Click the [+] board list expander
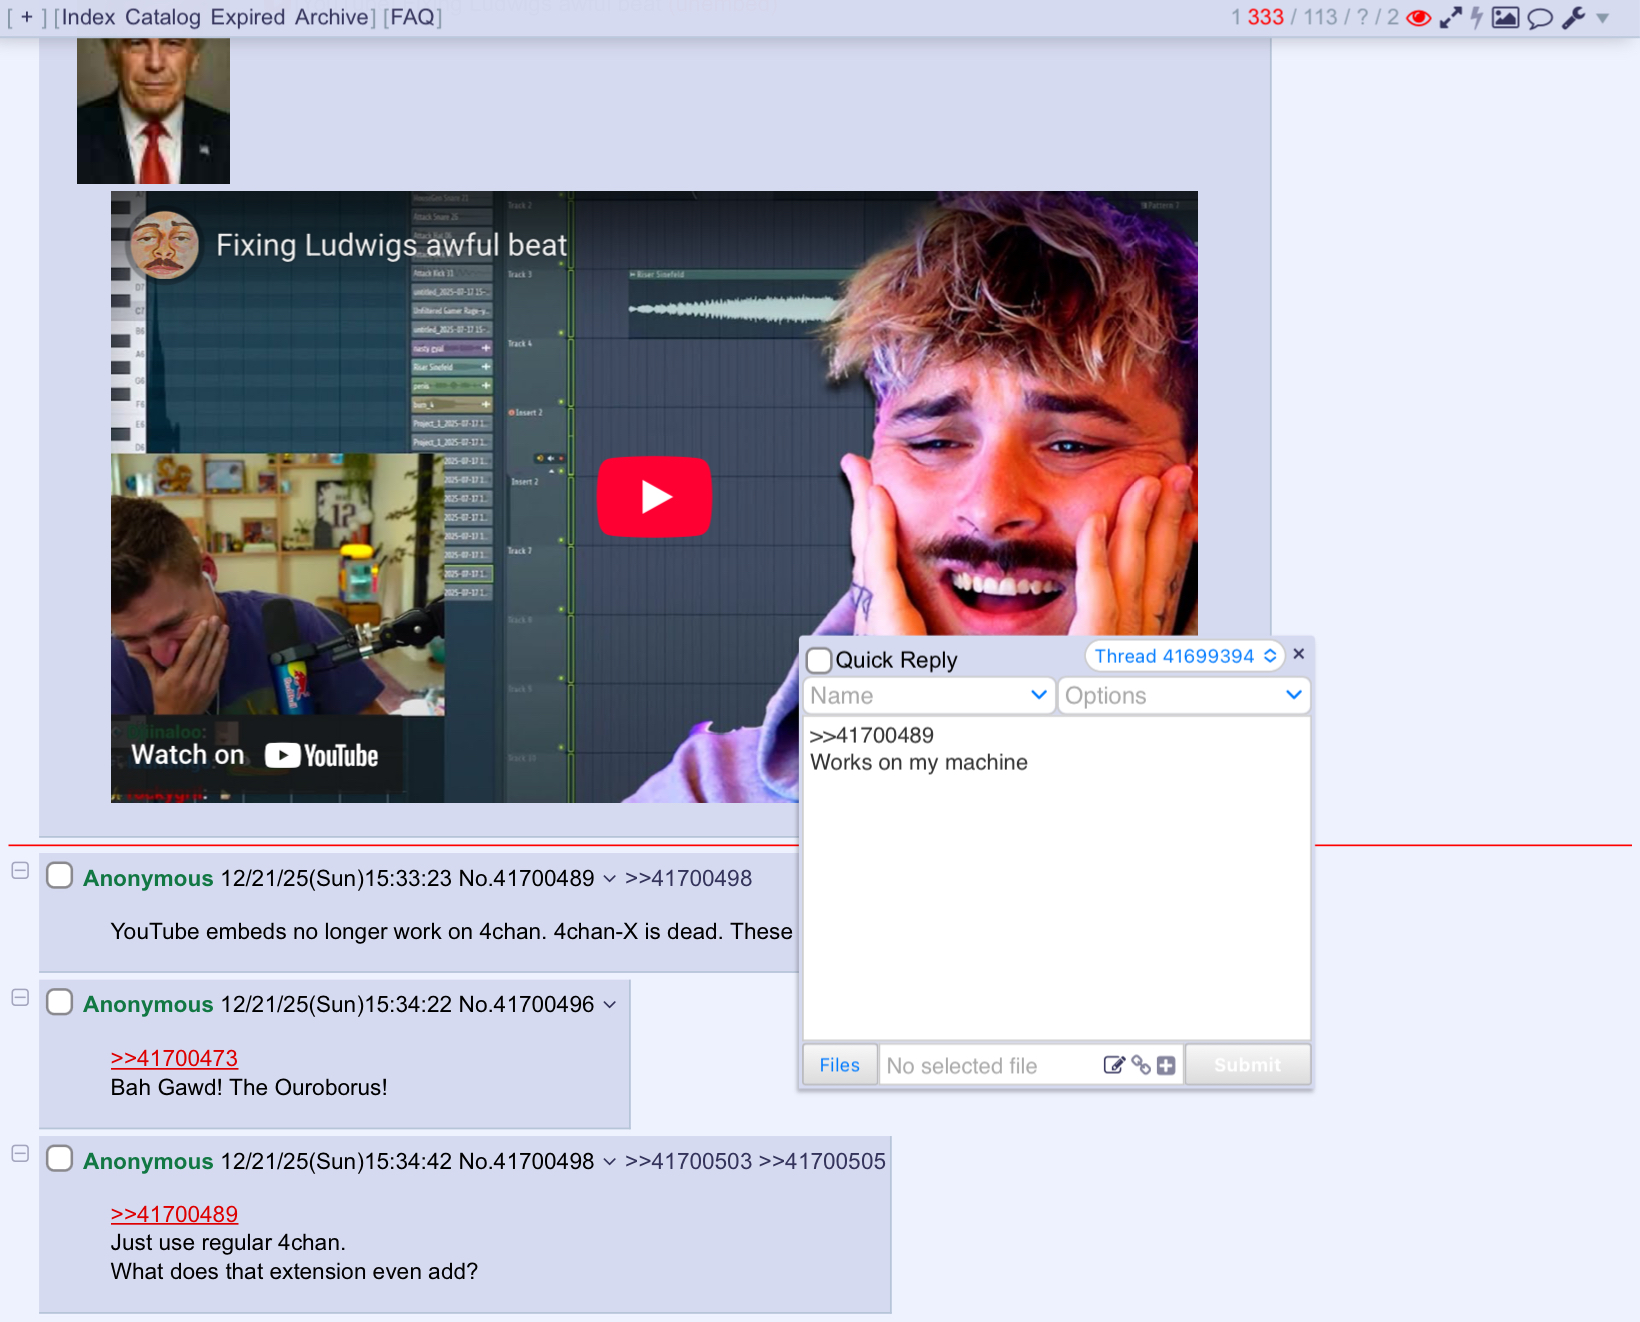1640x1322 pixels. pos(27,17)
